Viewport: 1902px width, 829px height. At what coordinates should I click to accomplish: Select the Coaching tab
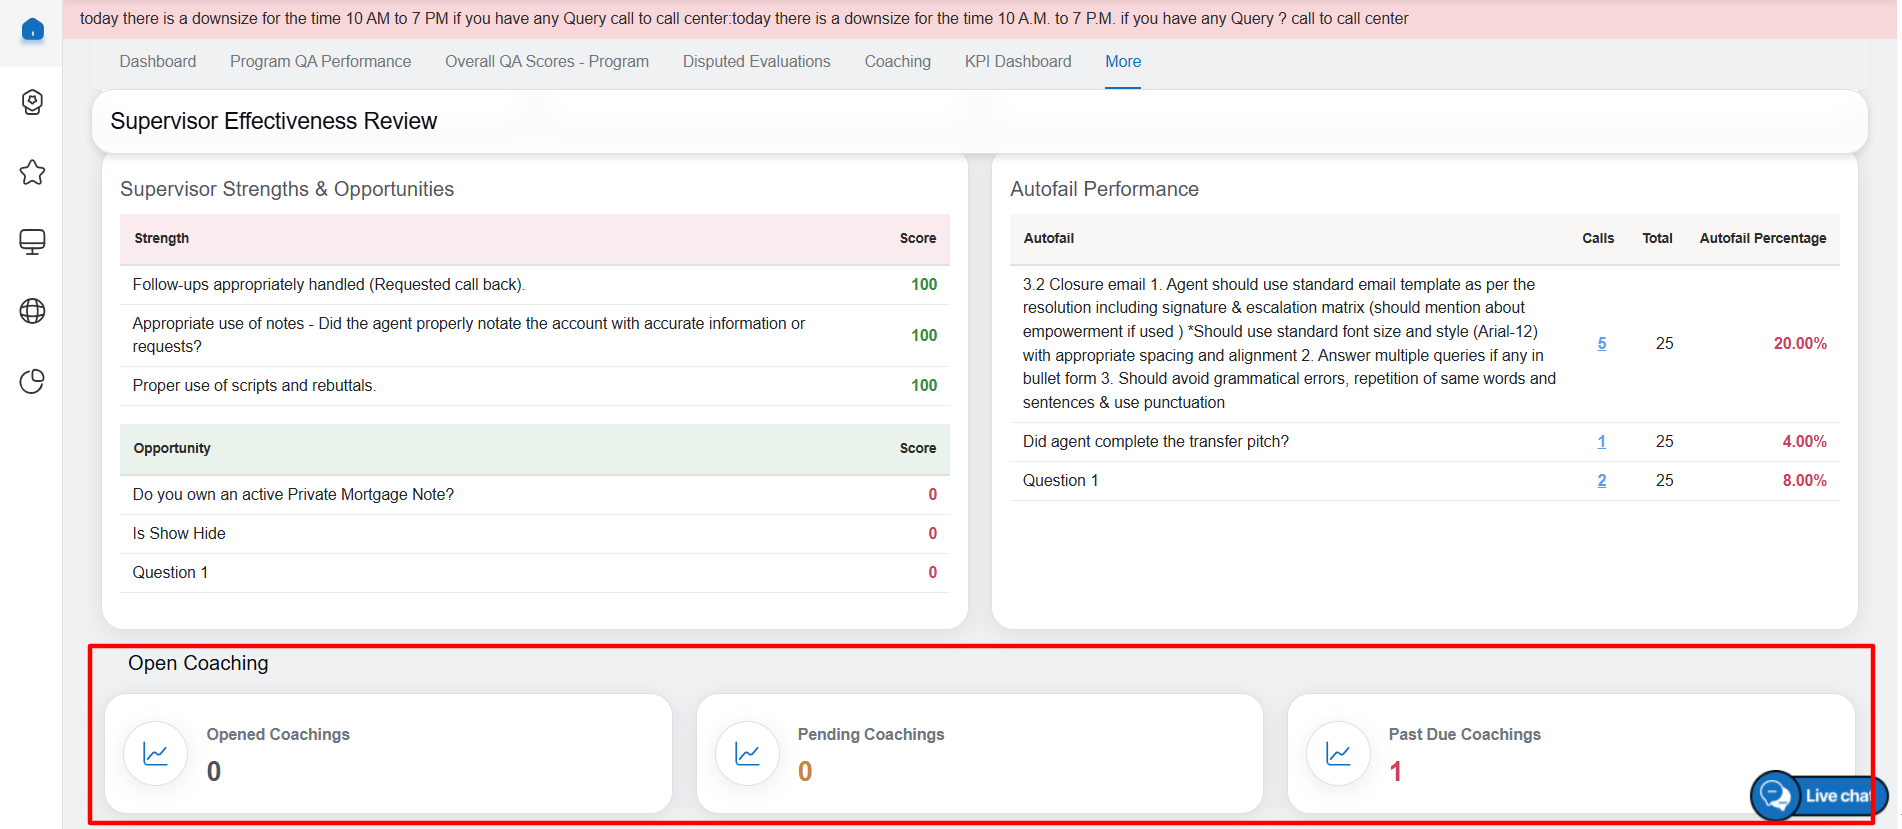tap(897, 62)
